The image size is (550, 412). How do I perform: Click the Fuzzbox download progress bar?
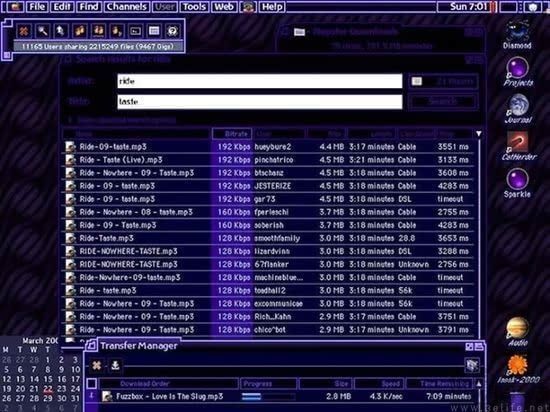point(268,397)
